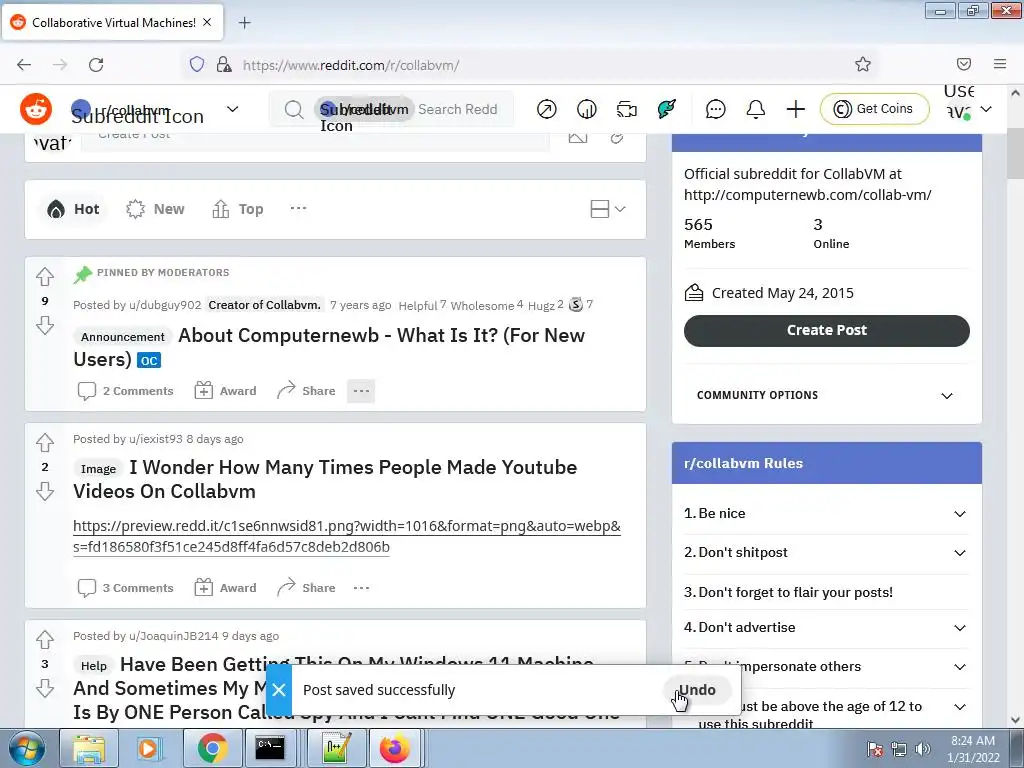The width and height of the screenshot is (1024, 768).
Task: Open Command Prompt from the taskbar
Action: [270, 748]
